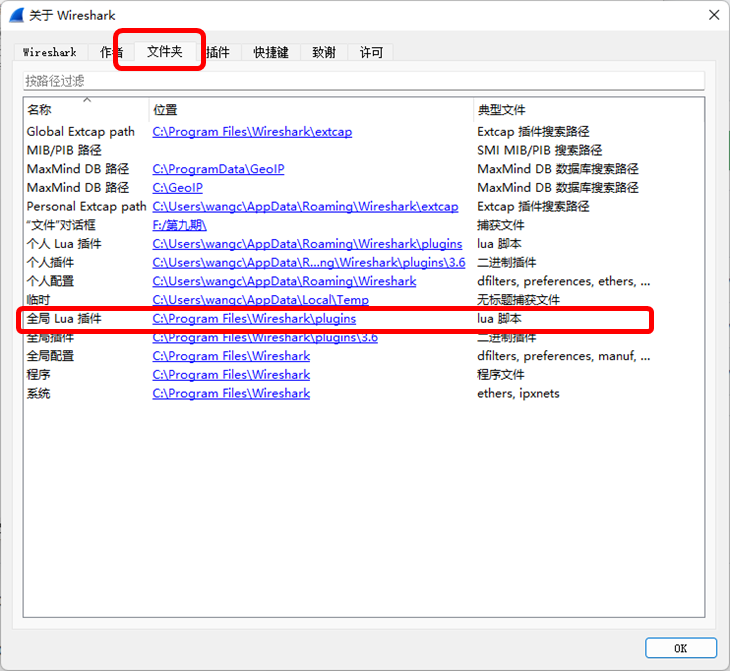The image size is (730, 671).
Task: Click the dfilters, preferences, manuf cell
Action: (x=564, y=356)
